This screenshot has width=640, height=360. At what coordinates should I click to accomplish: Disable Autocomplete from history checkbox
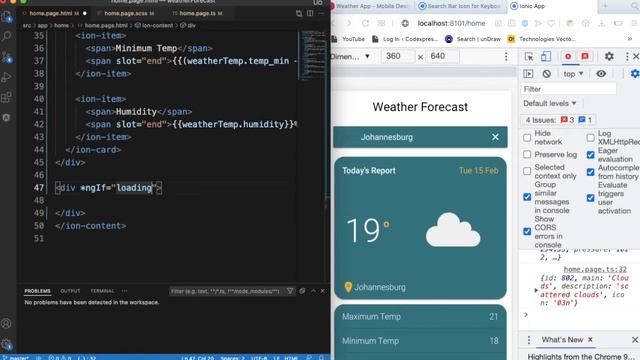click(590, 172)
